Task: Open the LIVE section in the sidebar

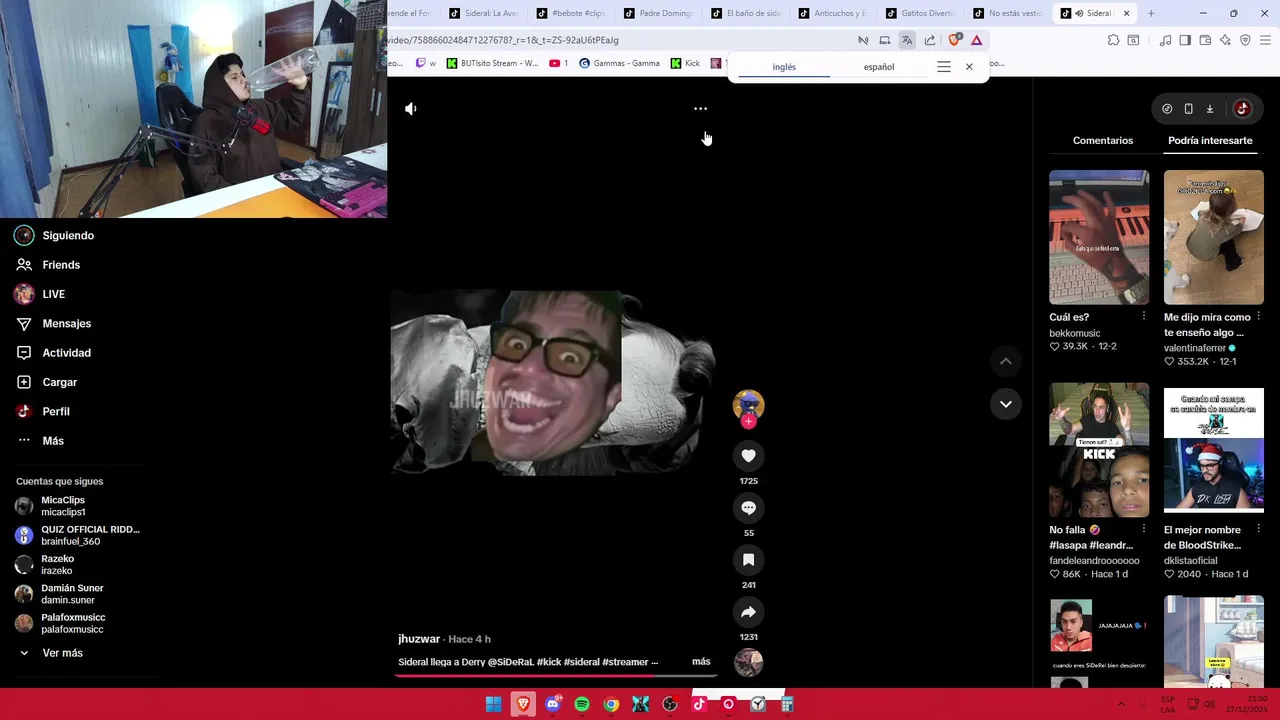Action: (53, 294)
